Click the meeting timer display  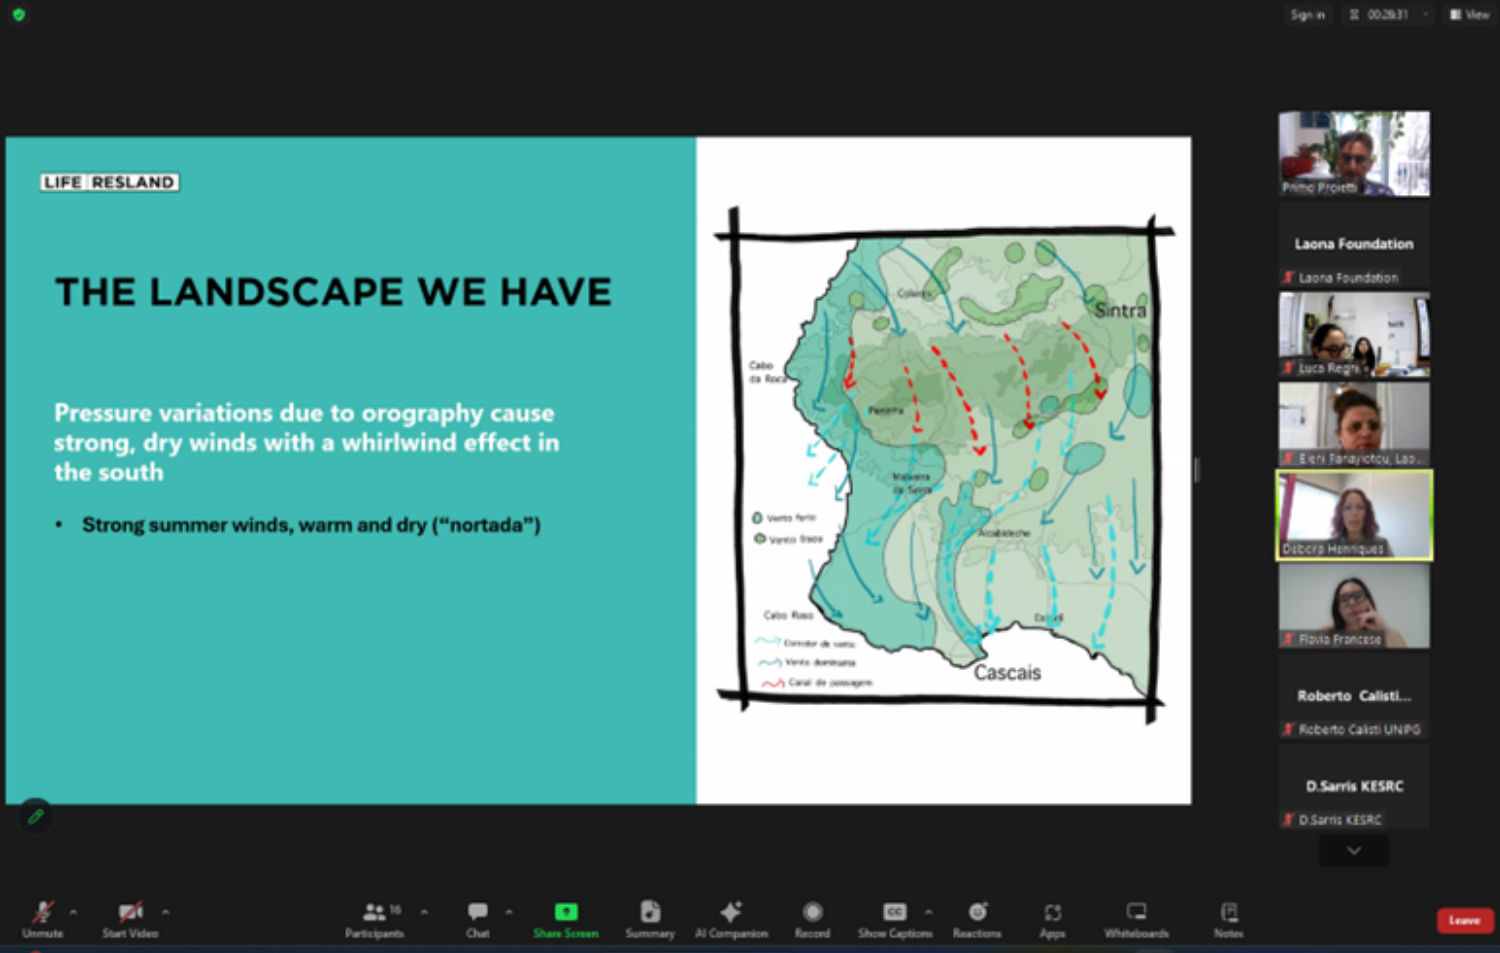click(x=1387, y=15)
